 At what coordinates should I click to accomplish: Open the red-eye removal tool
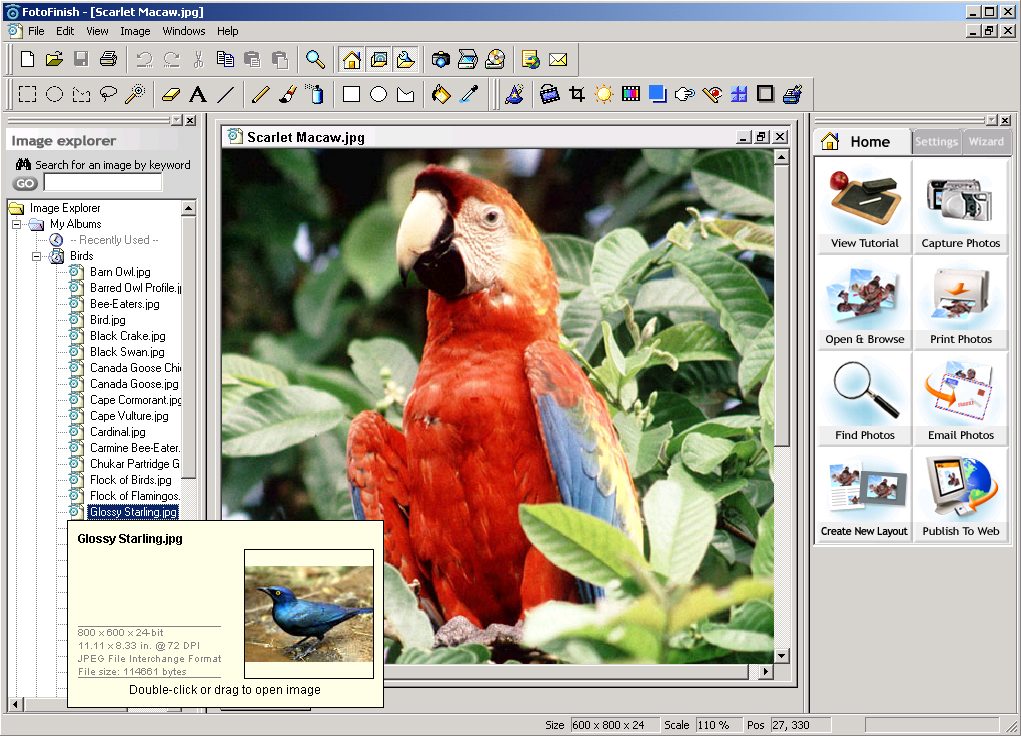tap(711, 93)
